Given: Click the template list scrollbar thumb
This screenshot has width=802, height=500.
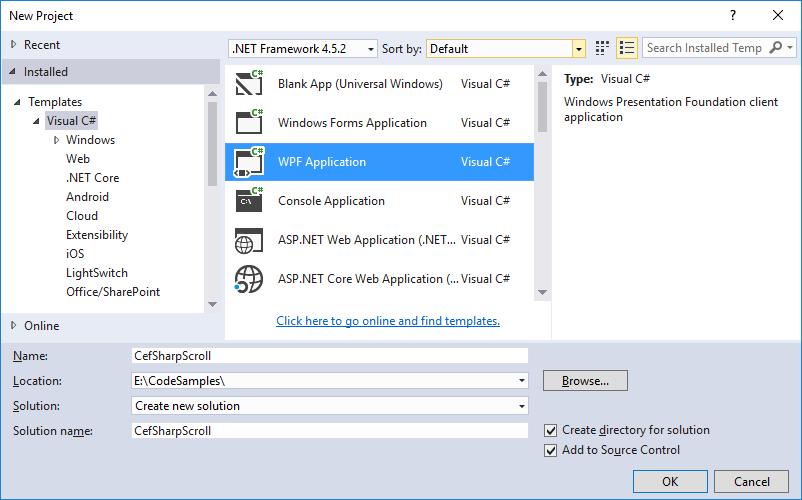Looking at the screenshot, I should point(543,106).
